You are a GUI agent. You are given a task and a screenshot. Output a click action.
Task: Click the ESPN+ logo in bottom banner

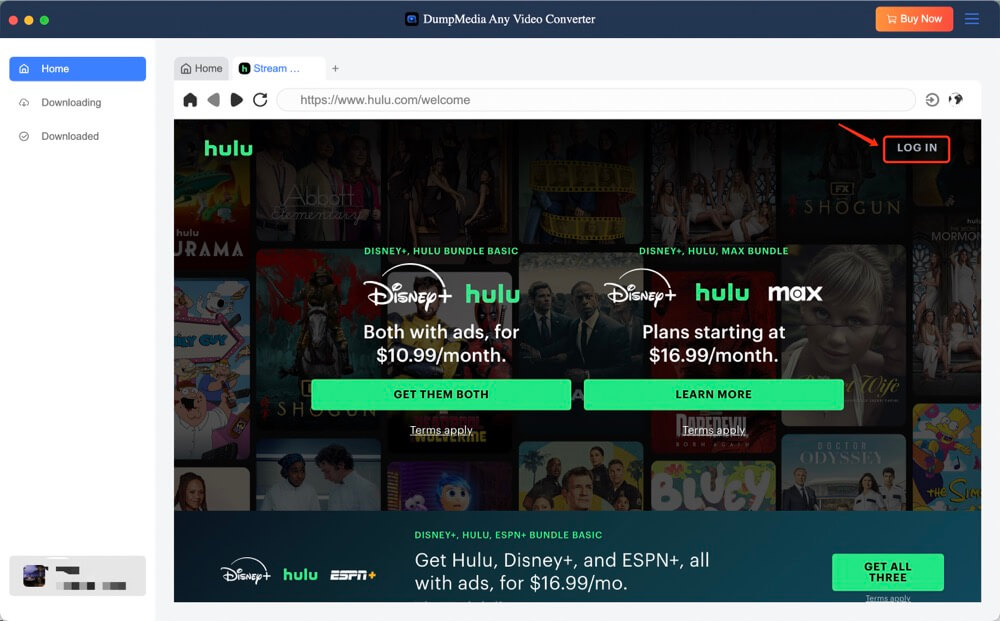[353, 575]
